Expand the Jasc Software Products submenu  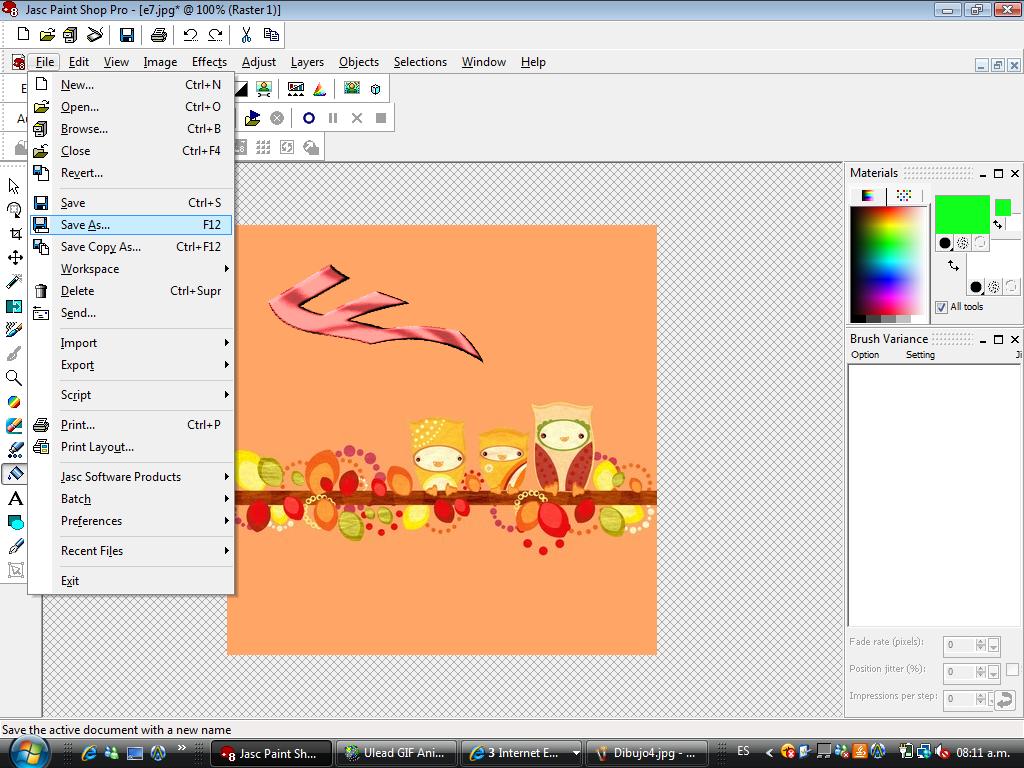(x=131, y=477)
